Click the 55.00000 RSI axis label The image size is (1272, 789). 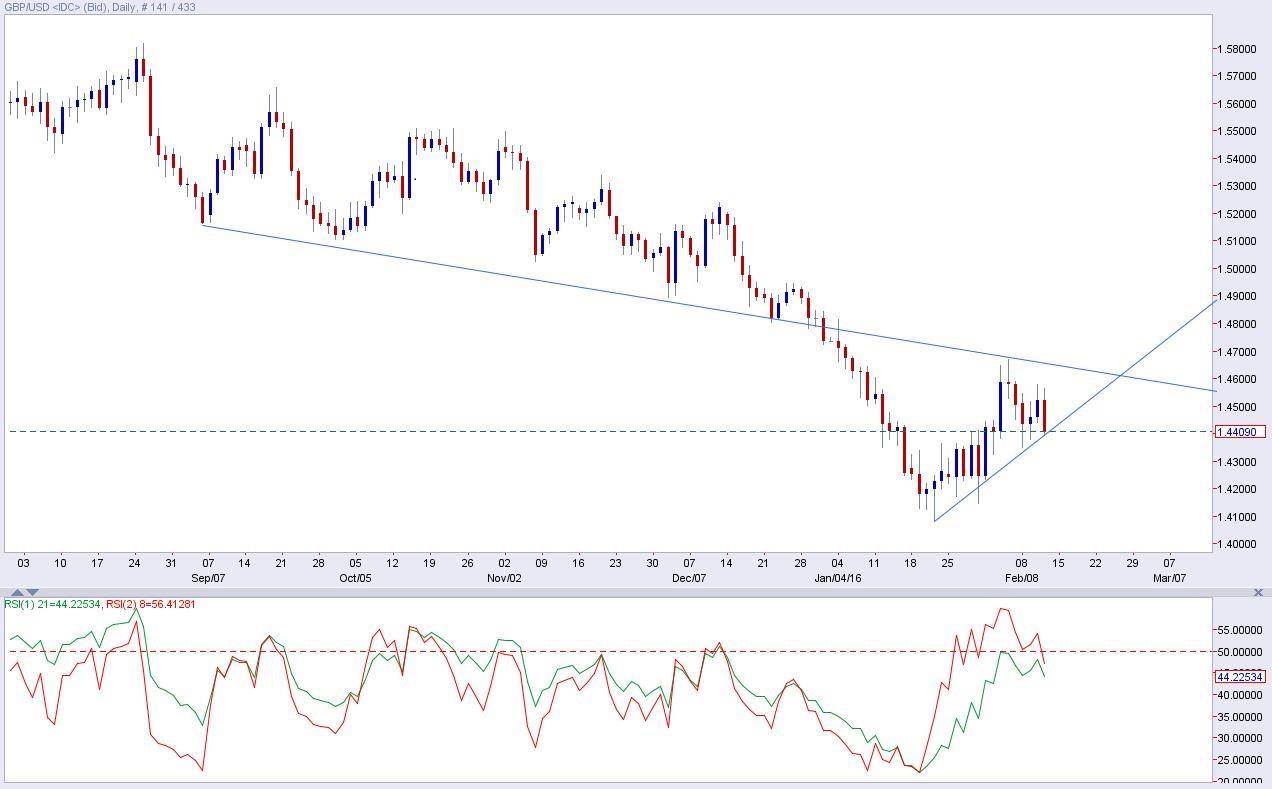1239,630
